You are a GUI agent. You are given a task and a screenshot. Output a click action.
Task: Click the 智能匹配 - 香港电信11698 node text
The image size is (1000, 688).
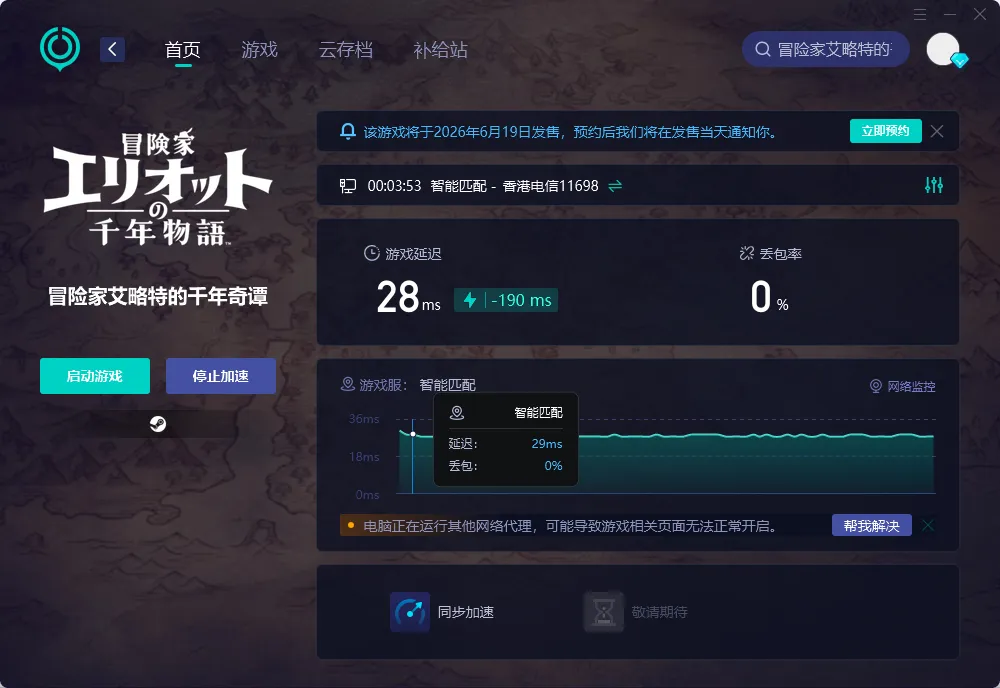tap(514, 186)
